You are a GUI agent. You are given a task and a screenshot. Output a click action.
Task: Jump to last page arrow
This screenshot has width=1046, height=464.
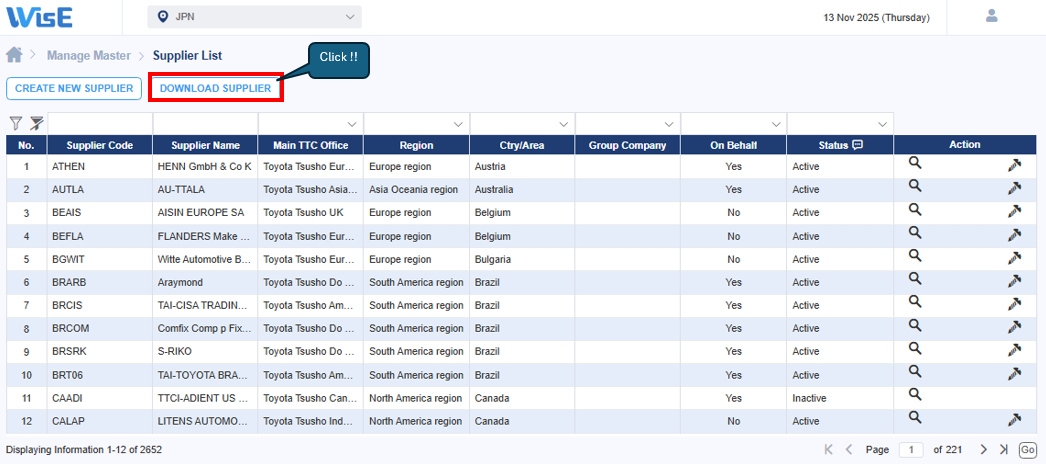[x=1004, y=450]
